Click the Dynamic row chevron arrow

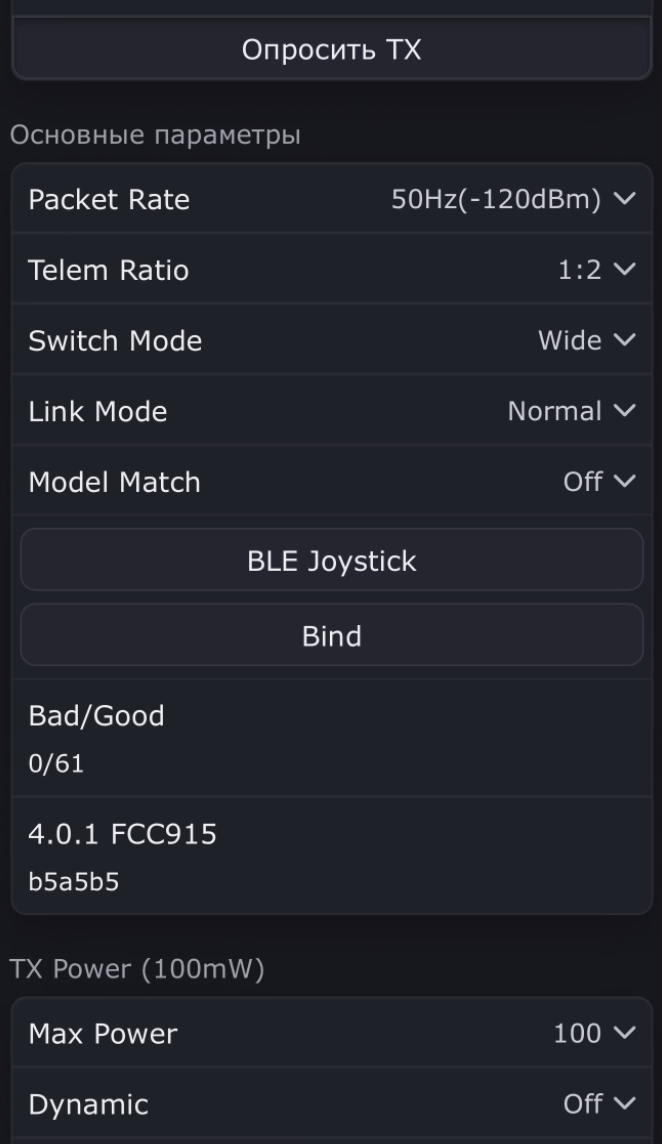coord(625,1103)
